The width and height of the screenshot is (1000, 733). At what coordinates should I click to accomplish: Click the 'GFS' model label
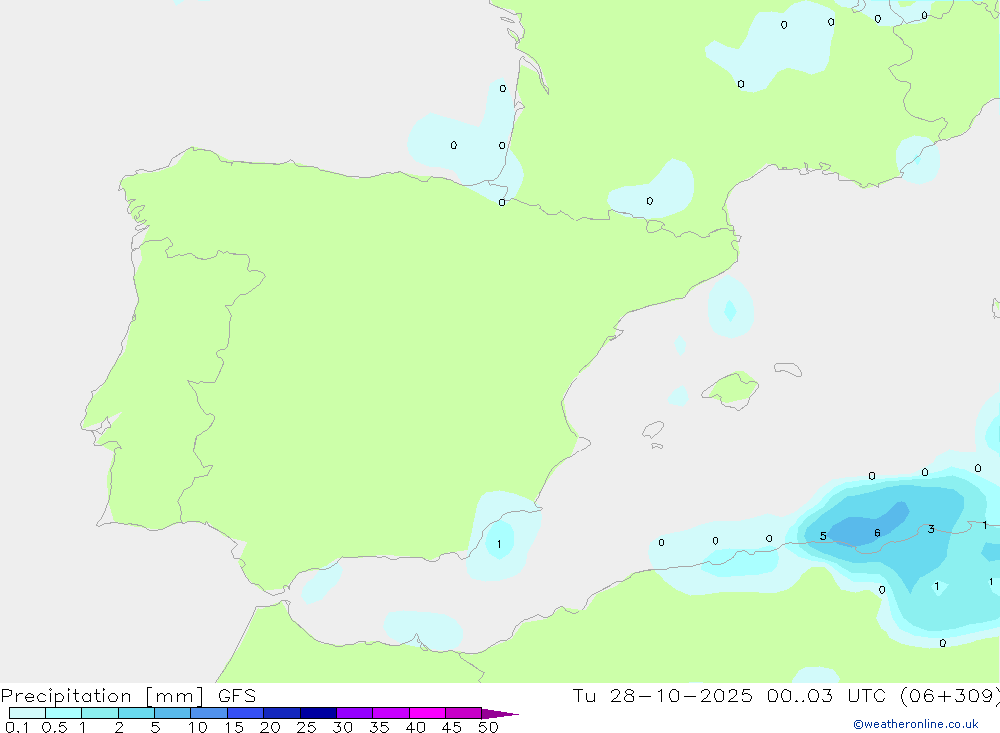click(x=237, y=696)
